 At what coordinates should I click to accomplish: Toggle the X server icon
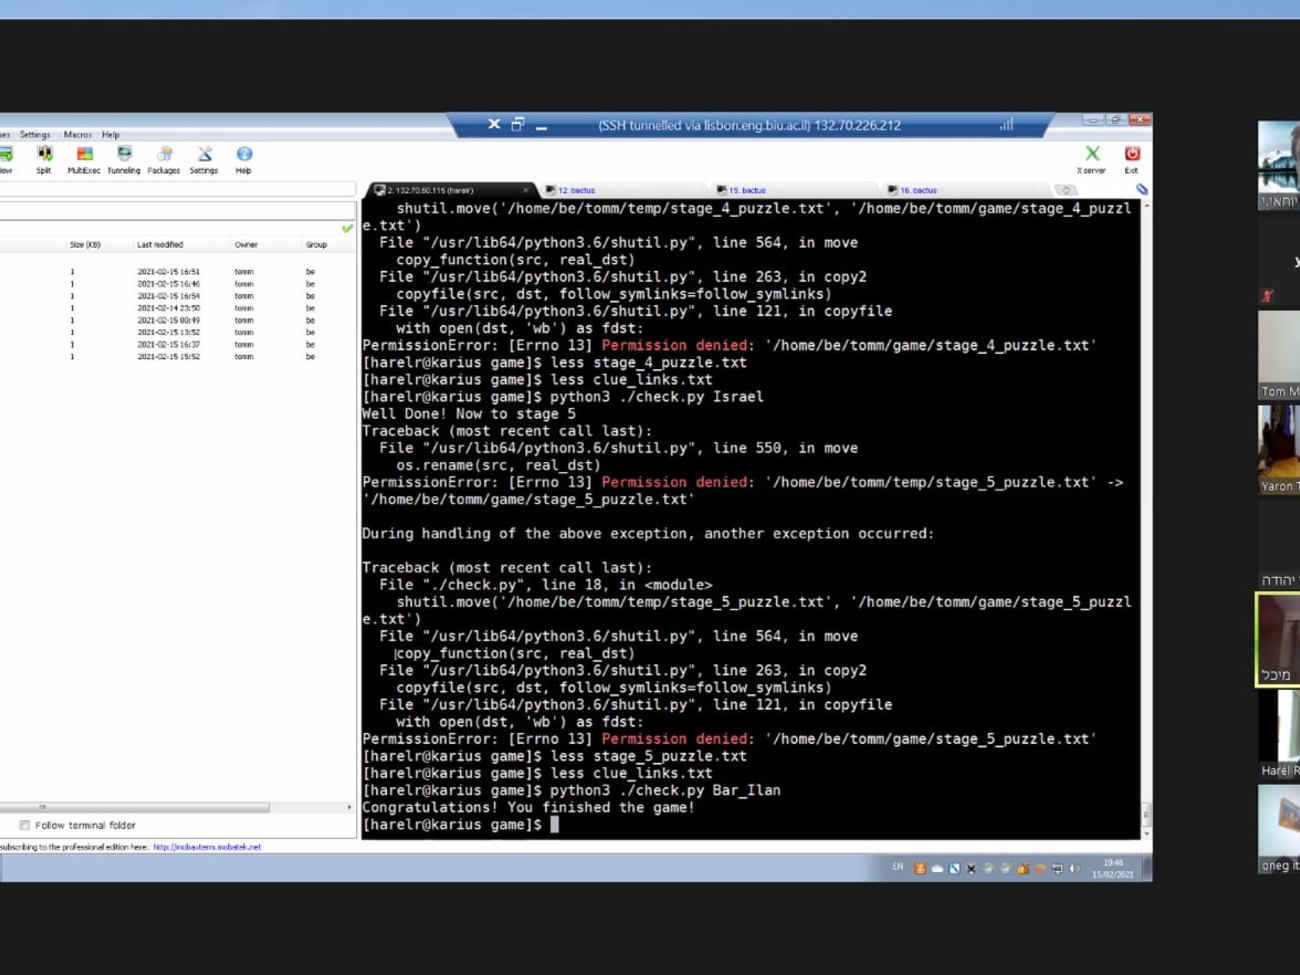[x=1092, y=157]
